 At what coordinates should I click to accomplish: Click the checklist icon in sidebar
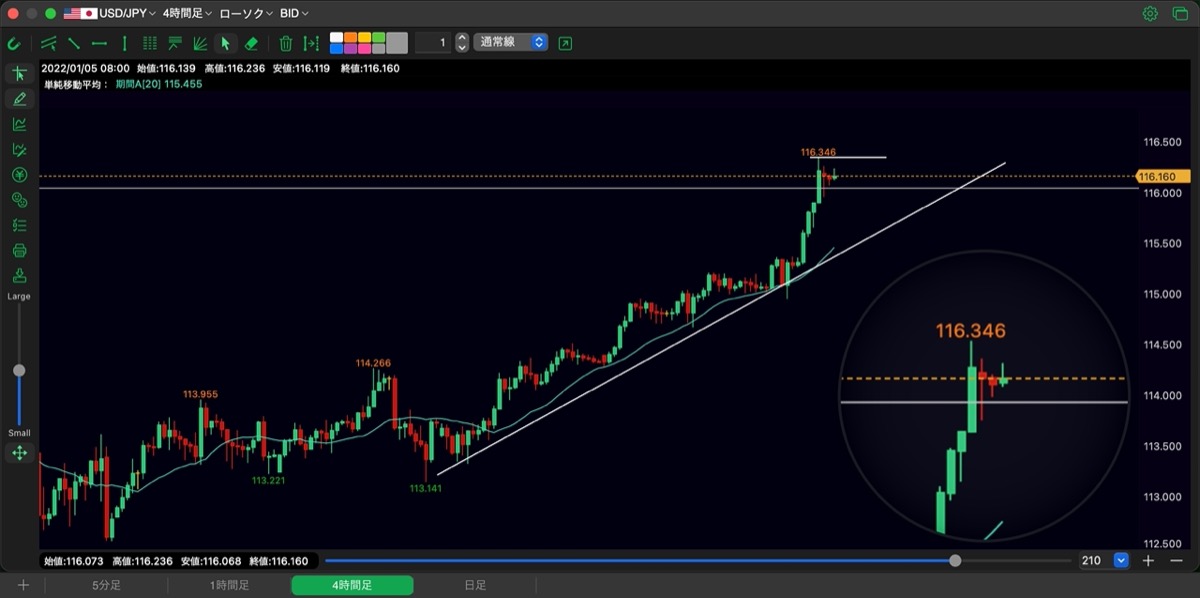tap(19, 225)
